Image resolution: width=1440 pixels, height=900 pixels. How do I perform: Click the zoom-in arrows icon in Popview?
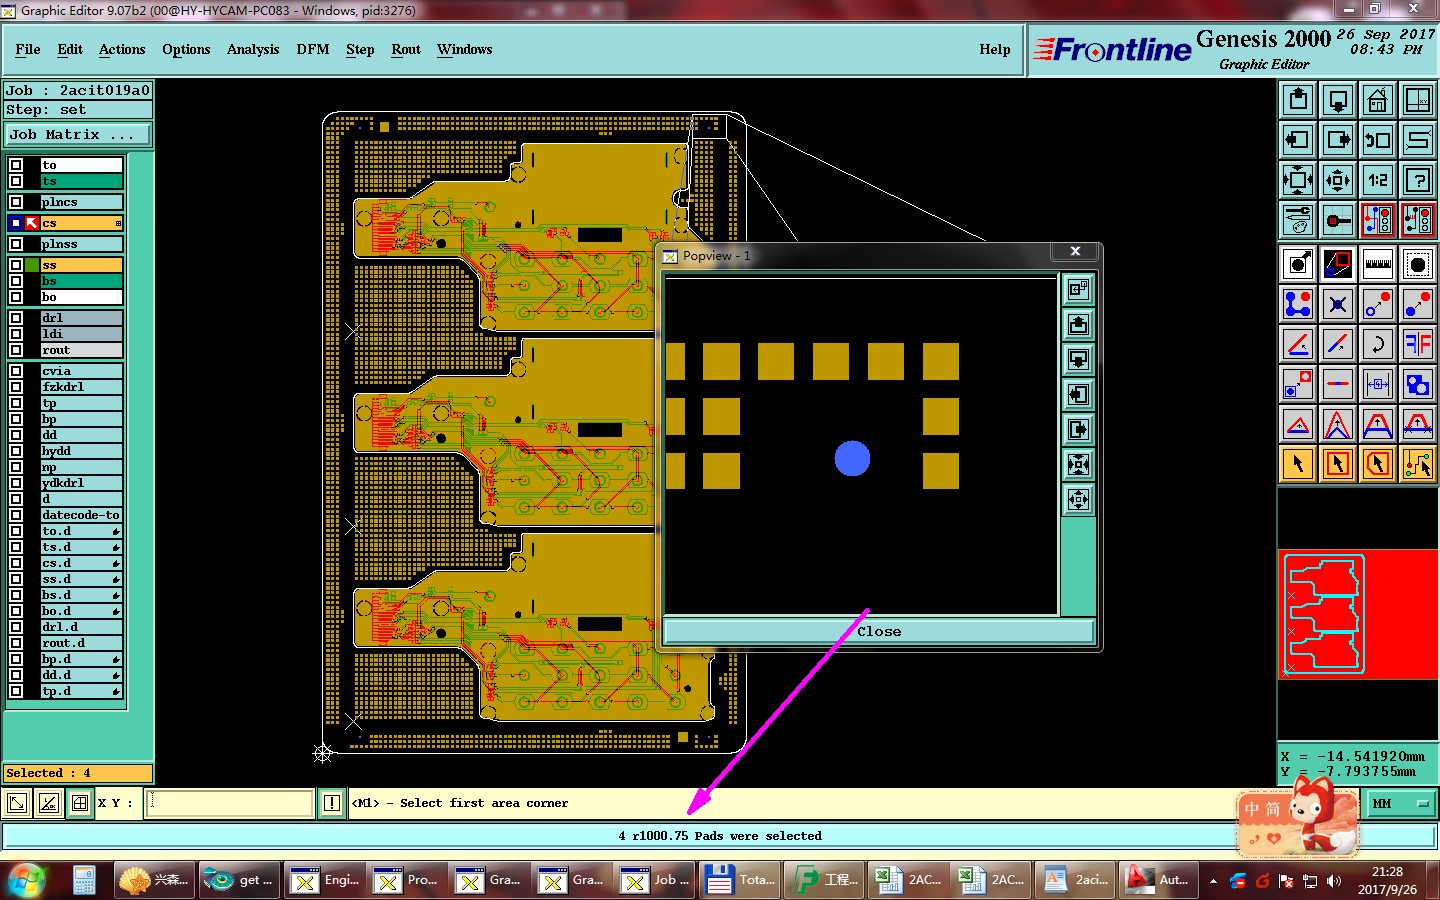tap(1078, 499)
